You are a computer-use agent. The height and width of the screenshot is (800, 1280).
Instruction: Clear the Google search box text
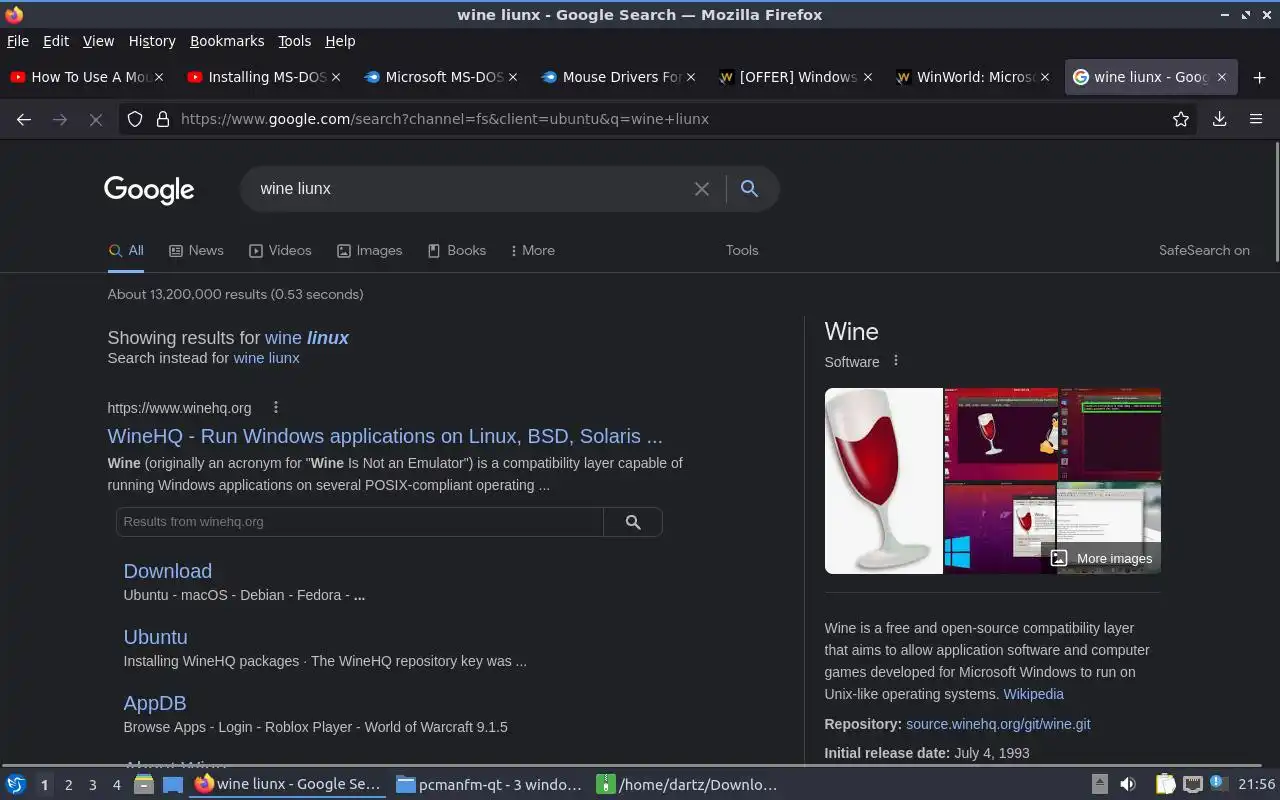coord(702,189)
